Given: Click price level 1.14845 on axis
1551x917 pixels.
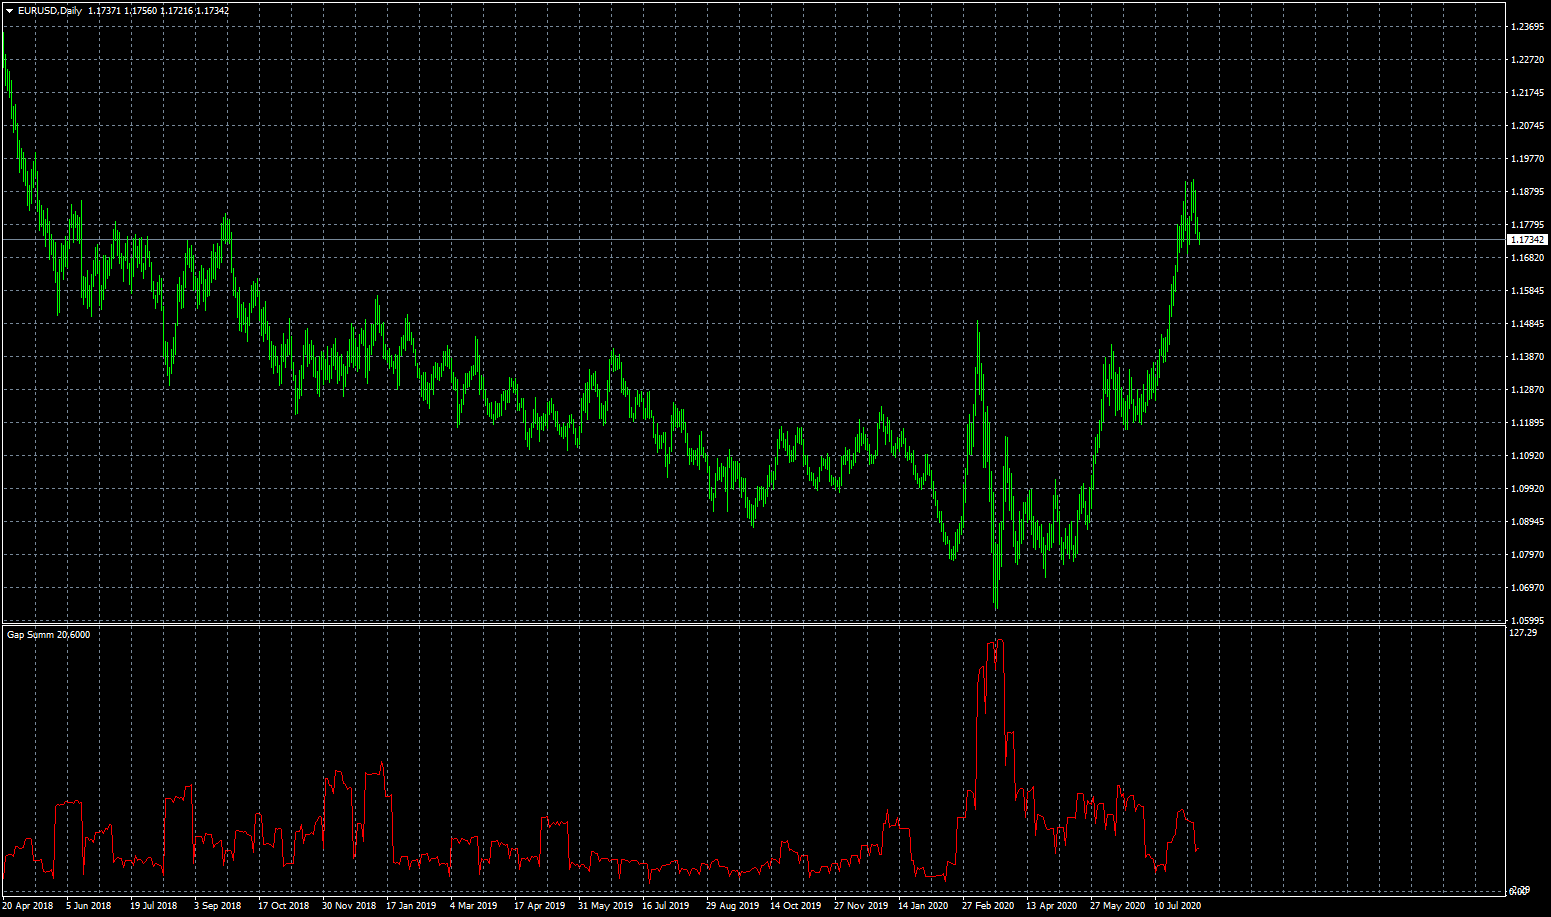Looking at the screenshot, I should pyautogui.click(x=1527, y=324).
